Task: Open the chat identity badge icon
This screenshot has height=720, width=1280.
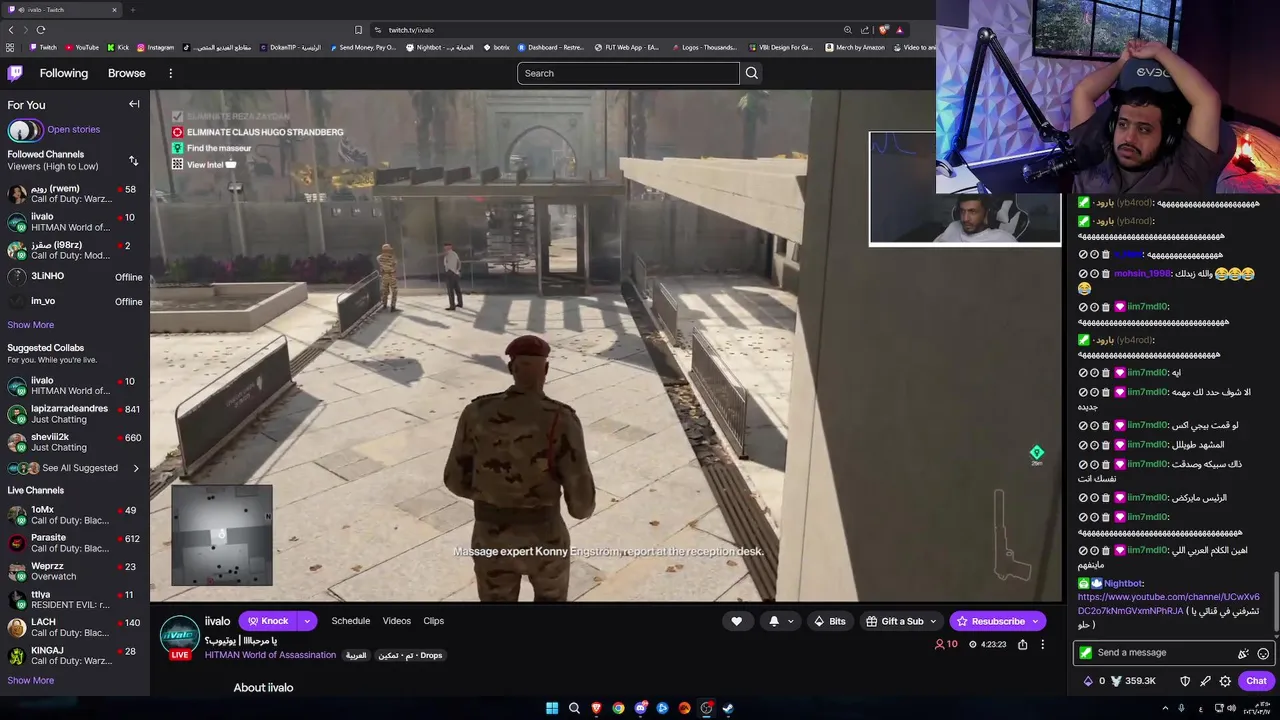Action: pos(1086,653)
